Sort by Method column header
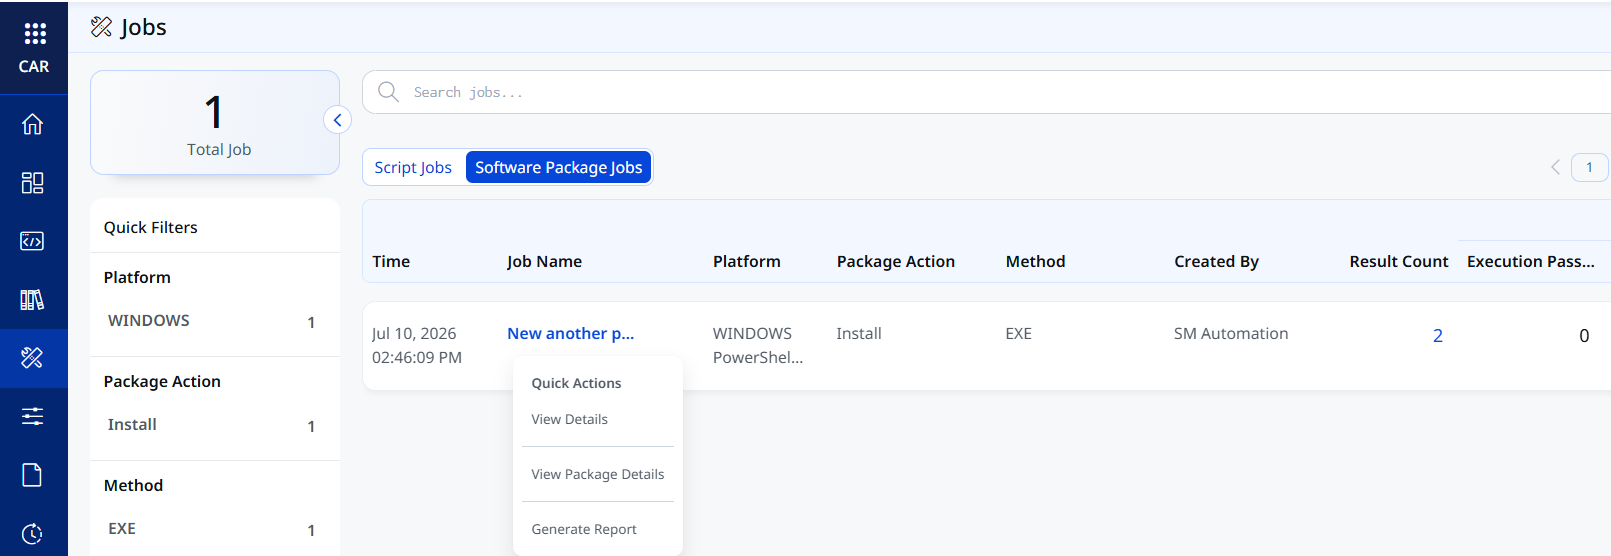The image size is (1611, 556). point(1036,261)
